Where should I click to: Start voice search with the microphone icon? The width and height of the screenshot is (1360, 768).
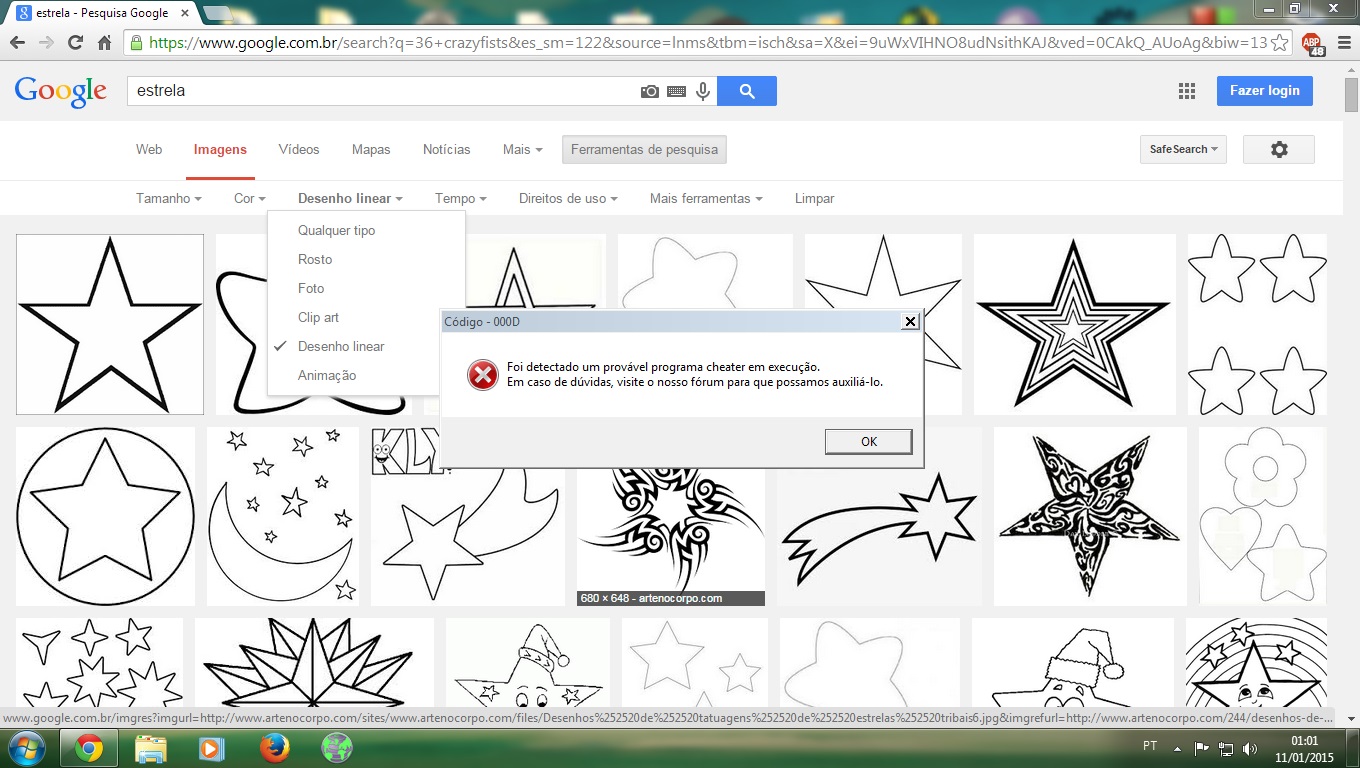tap(703, 91)
